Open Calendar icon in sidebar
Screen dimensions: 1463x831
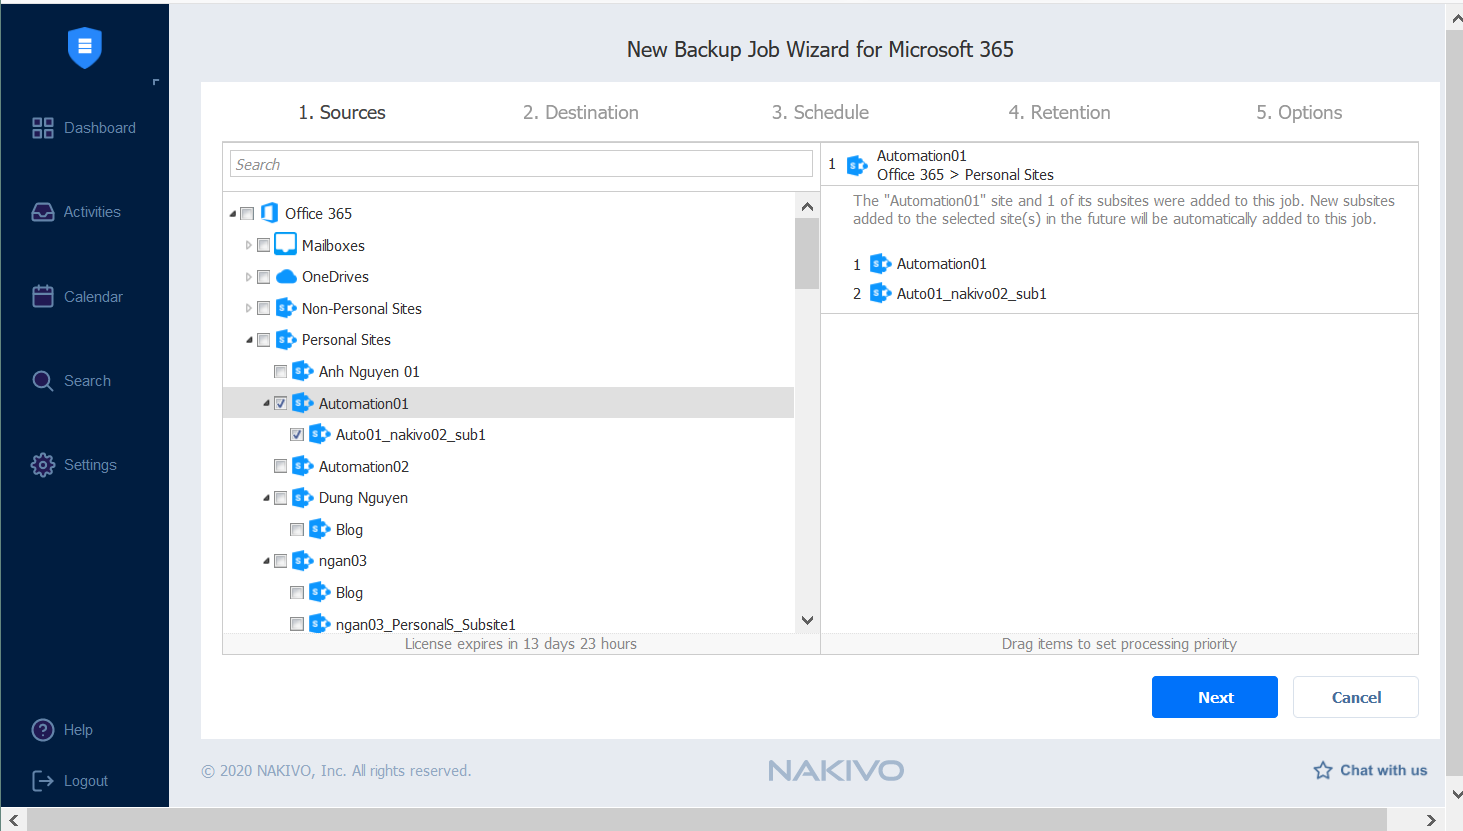pos(43,296)
